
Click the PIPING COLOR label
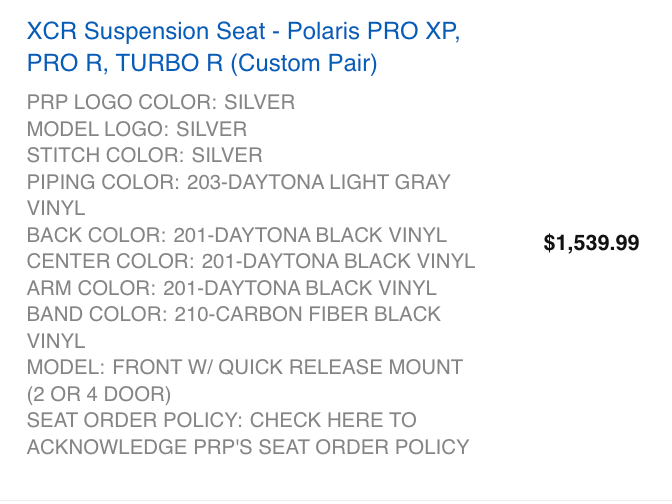coord(103,182)
